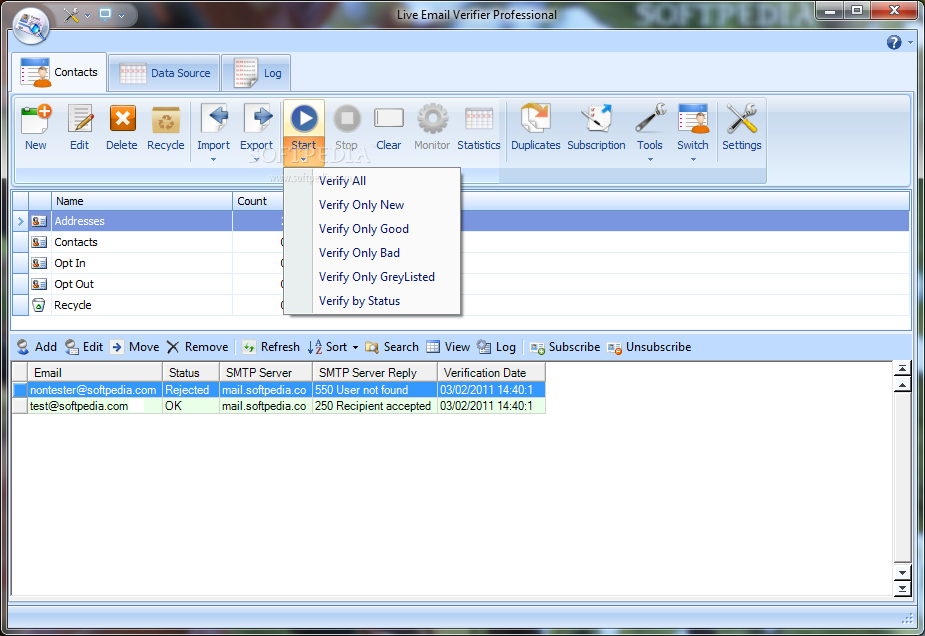Select the nontester@softpedia.com row
Image resolution: width=925 pixels, height=636 pixels.
point(278,390)
